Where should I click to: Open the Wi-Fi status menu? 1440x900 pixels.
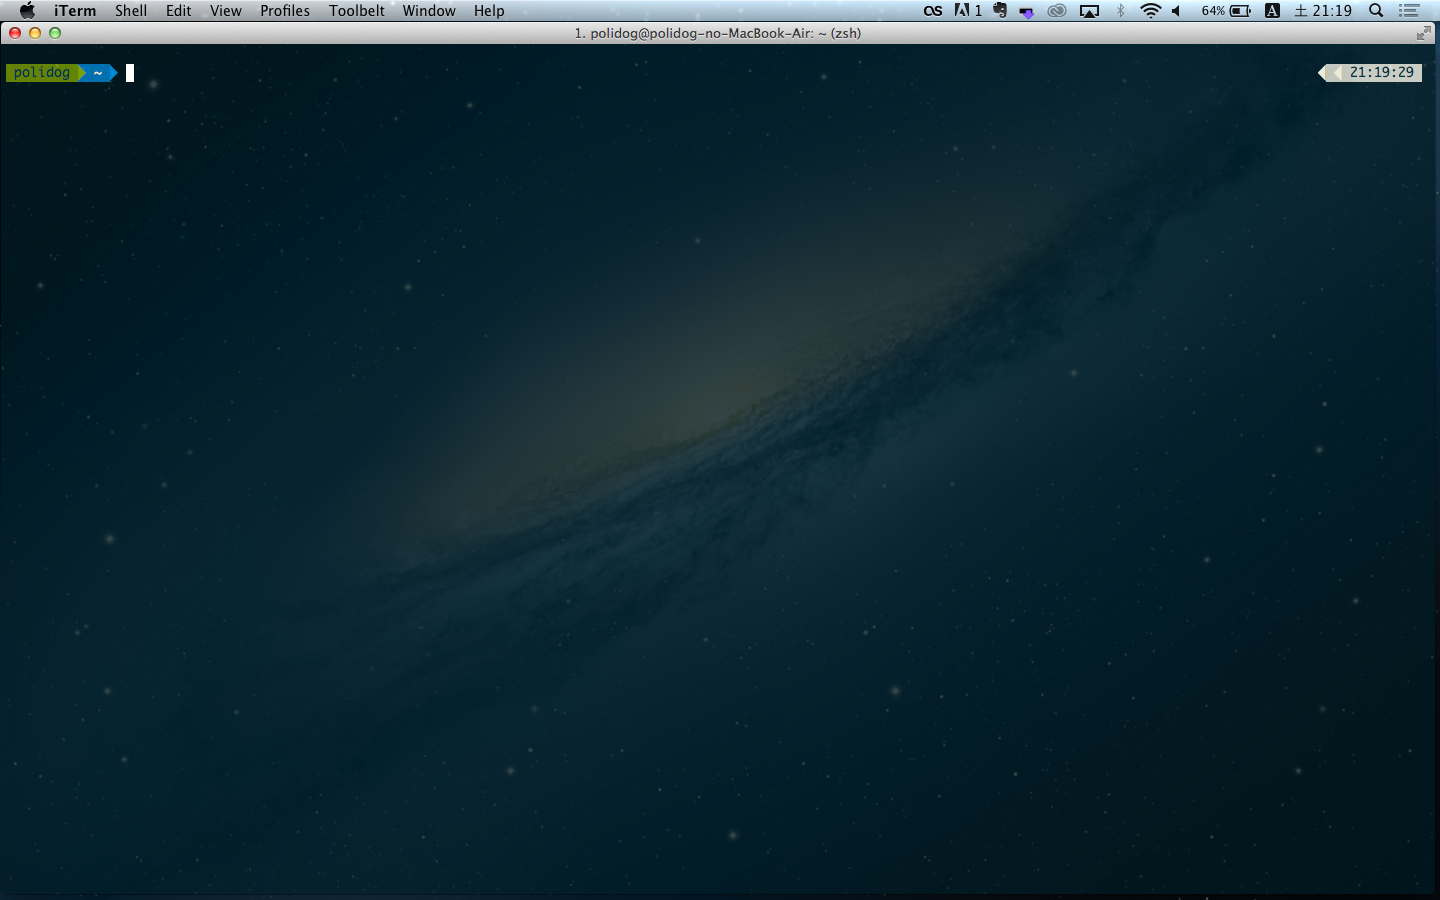tap(1150, 10)
